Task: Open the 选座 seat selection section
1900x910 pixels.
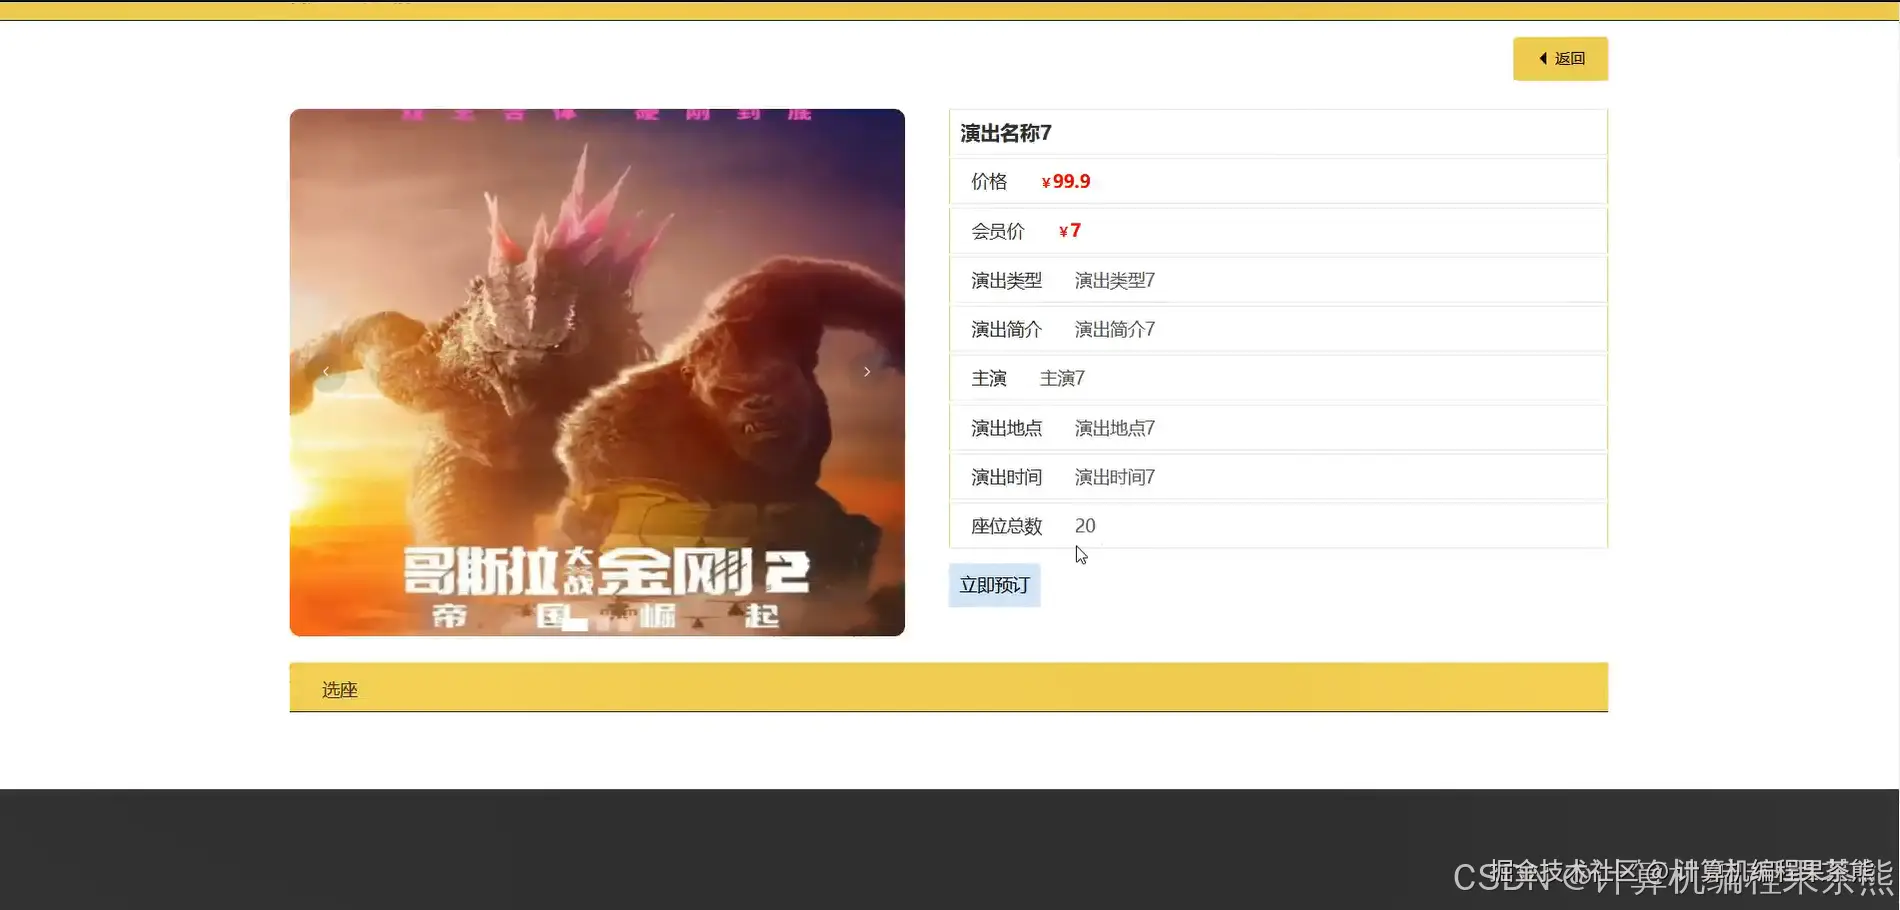Action: click(339, 688)
